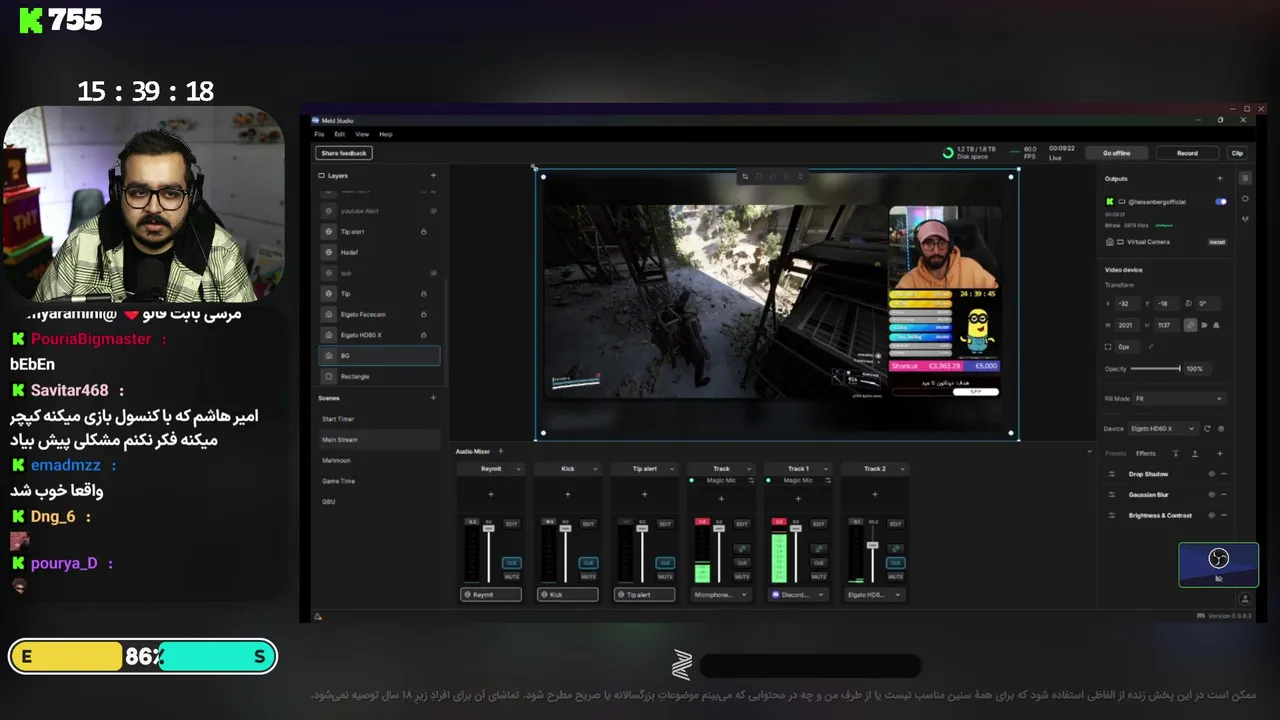Add a new layer with Layers plus
The width and height of the screenshot is (1280, 720).
click(x=433, y=175)
